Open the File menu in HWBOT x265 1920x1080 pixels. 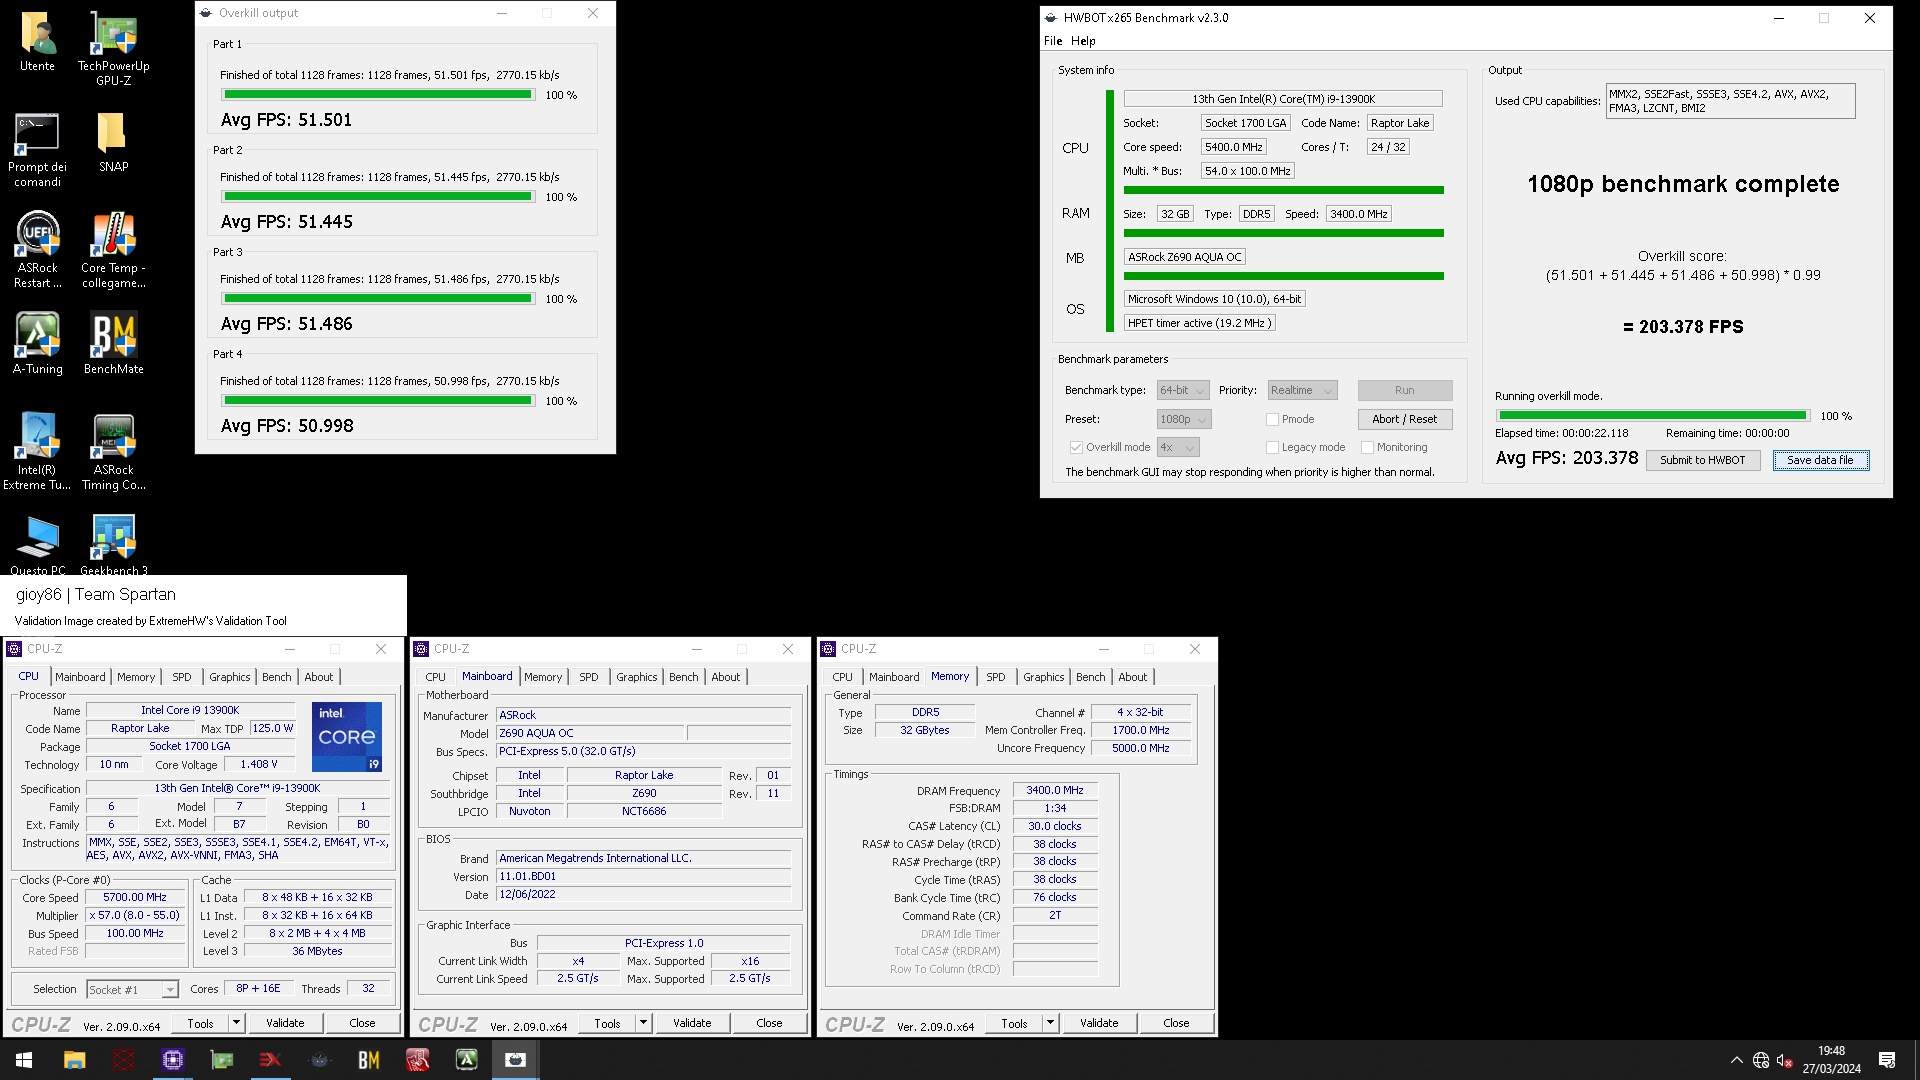(x=1053, y=41)
